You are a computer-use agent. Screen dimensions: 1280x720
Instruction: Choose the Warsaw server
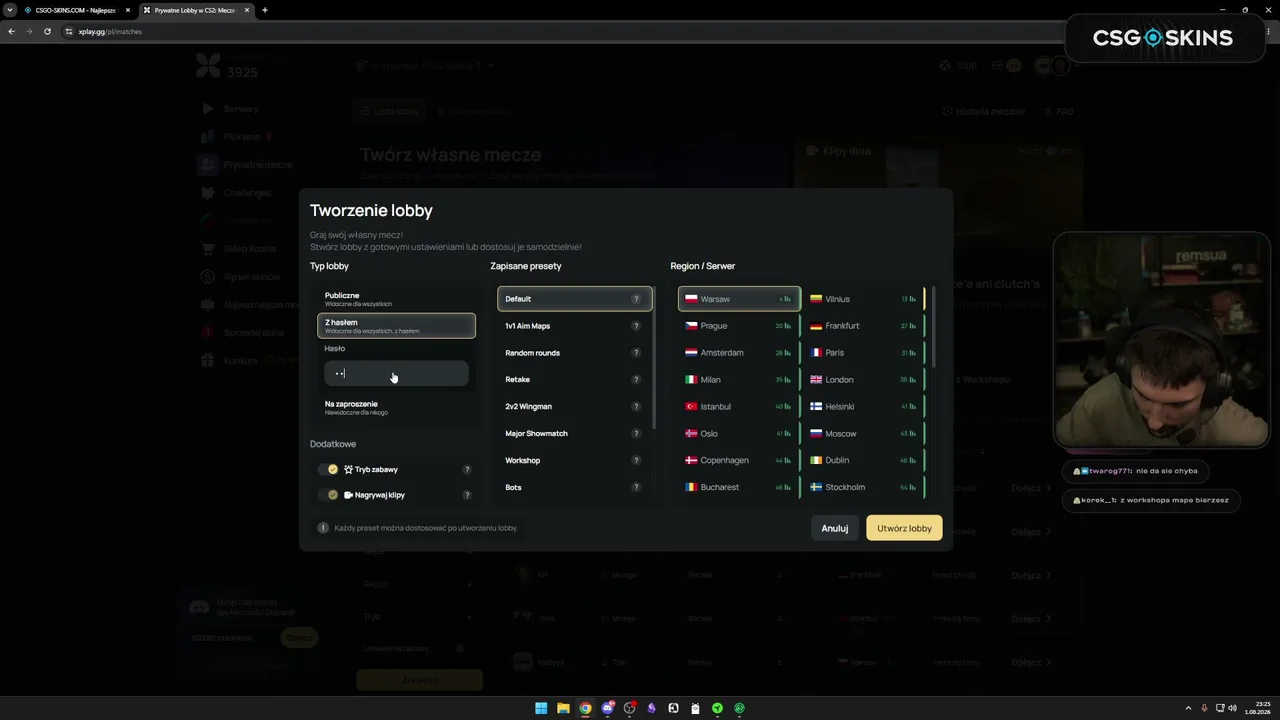pos(739,299)
